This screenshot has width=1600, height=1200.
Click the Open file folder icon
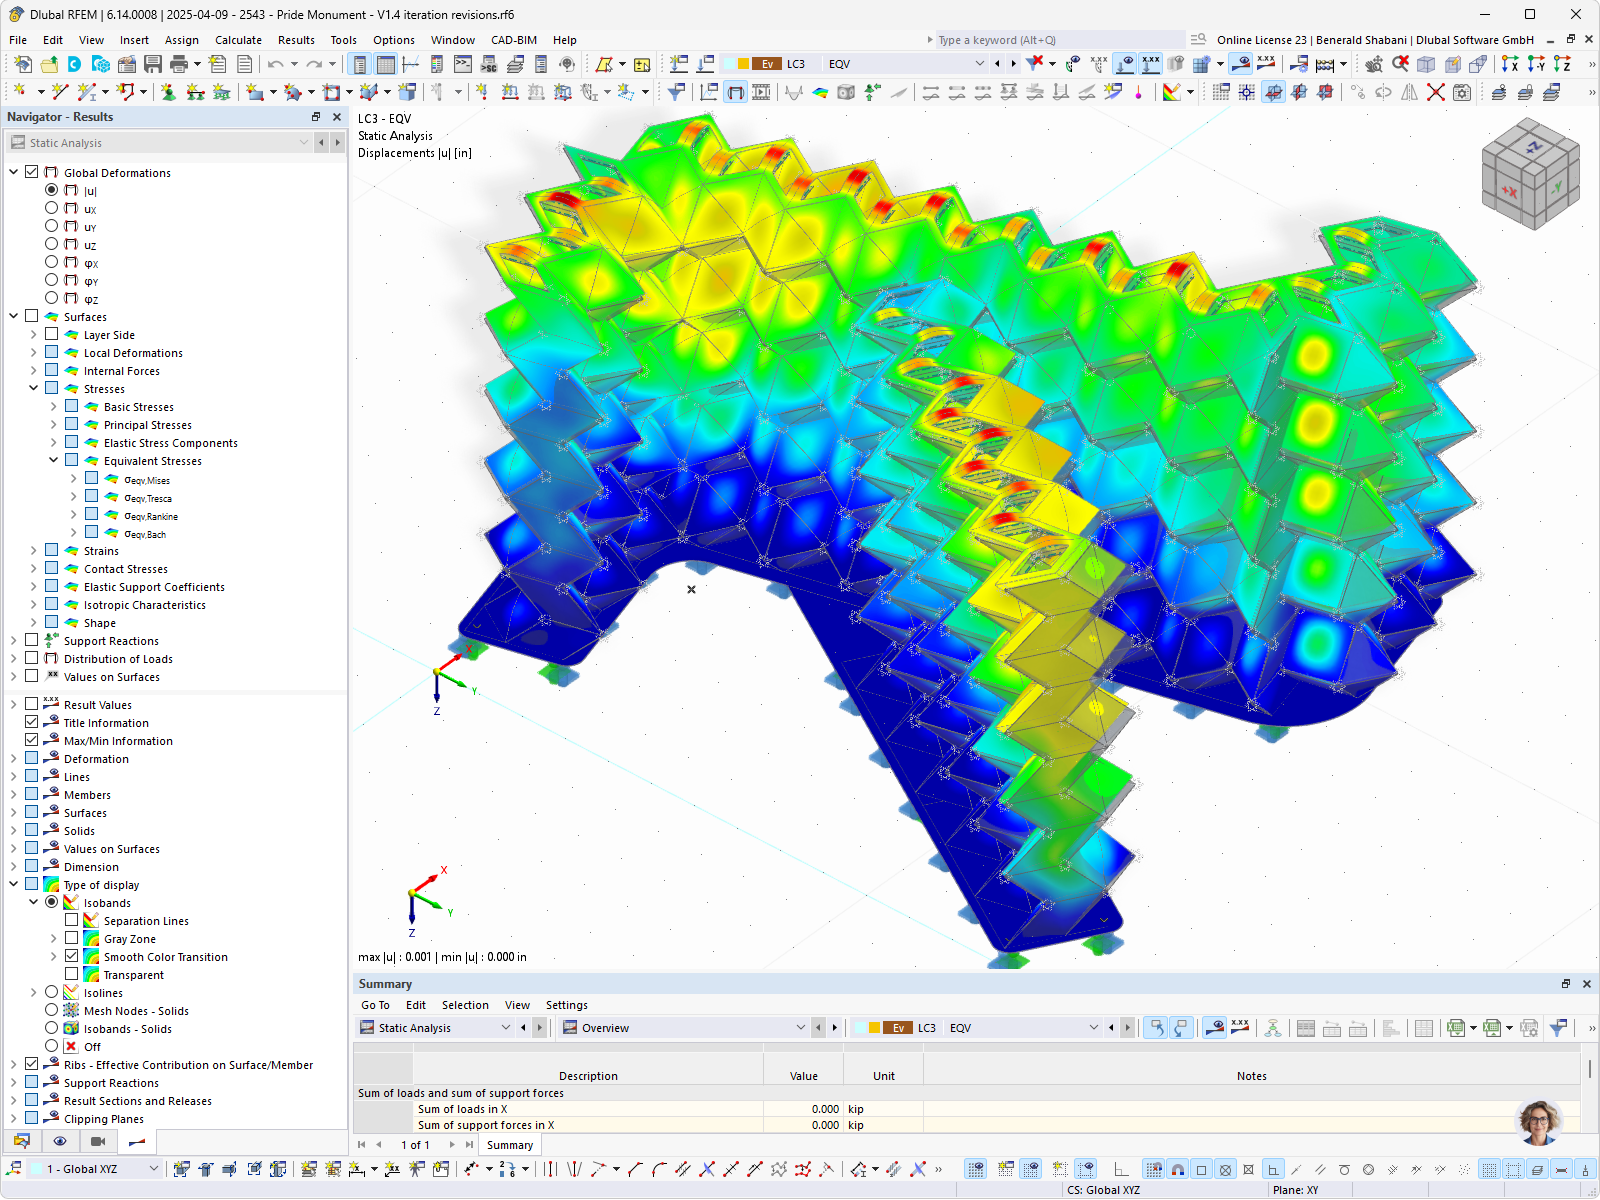coord(48,64)
